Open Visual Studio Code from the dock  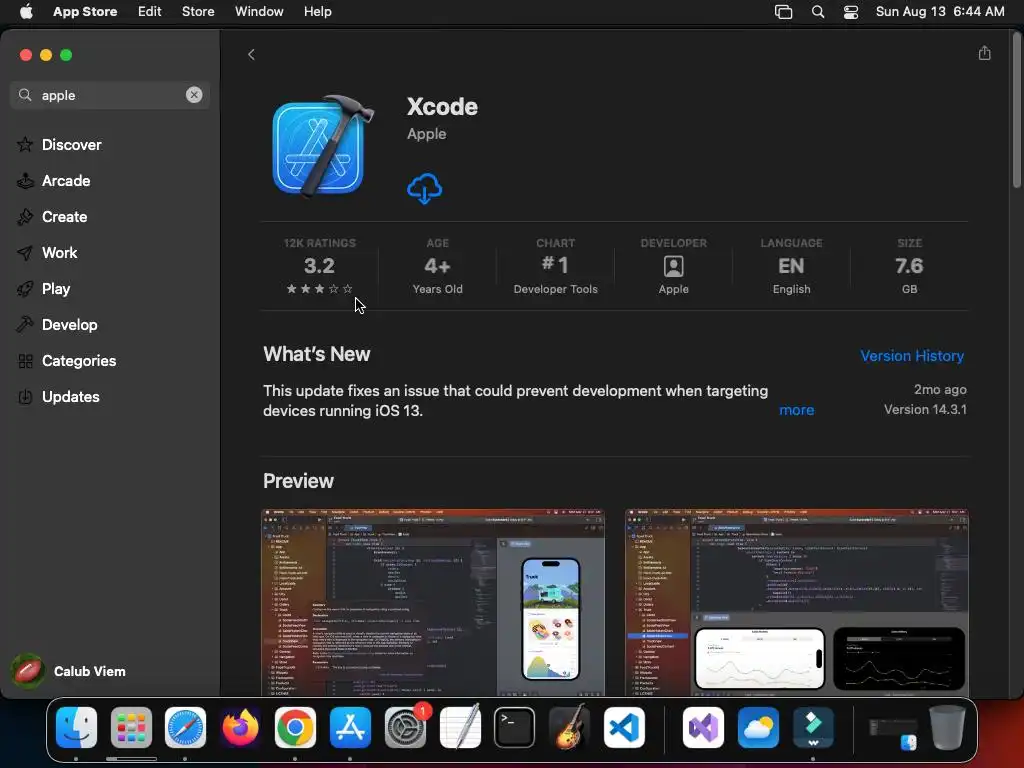pyautogui.click(x=624, y=728)
